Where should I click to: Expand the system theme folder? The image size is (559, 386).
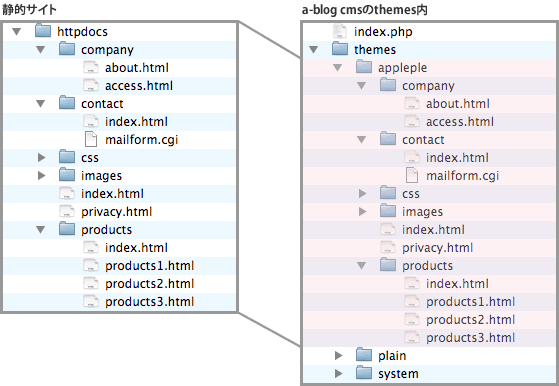339,373
